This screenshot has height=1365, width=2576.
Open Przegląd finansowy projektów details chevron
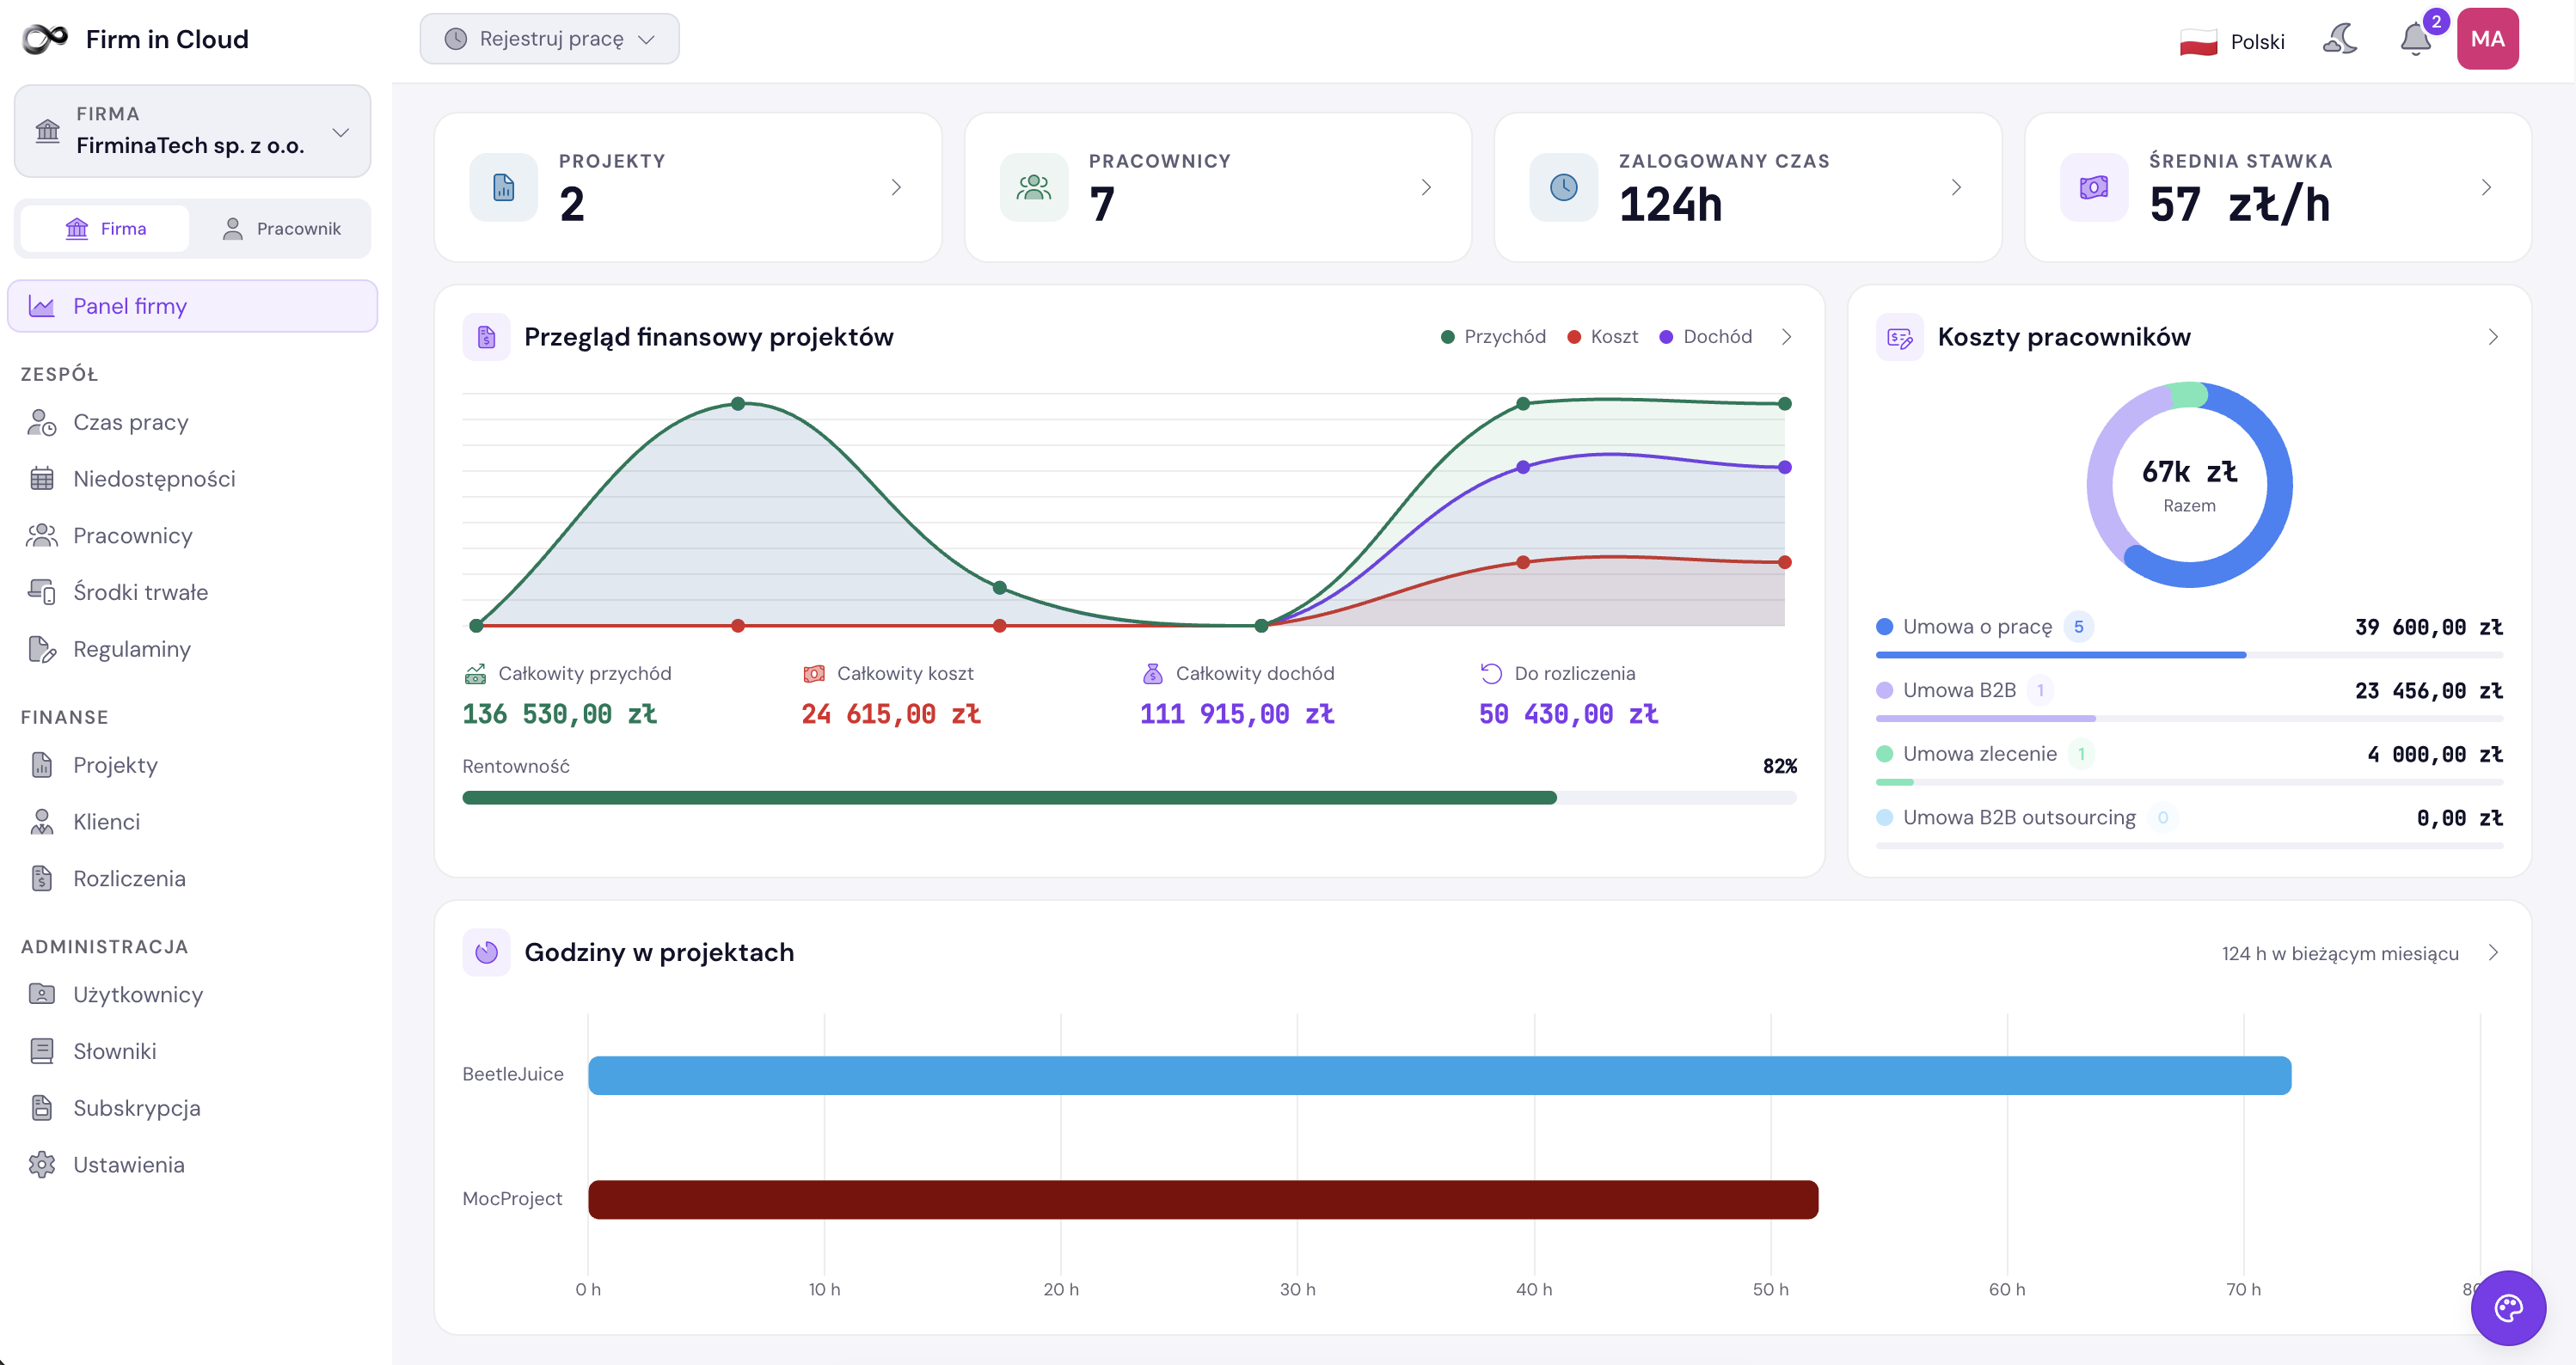(1787, 337)
